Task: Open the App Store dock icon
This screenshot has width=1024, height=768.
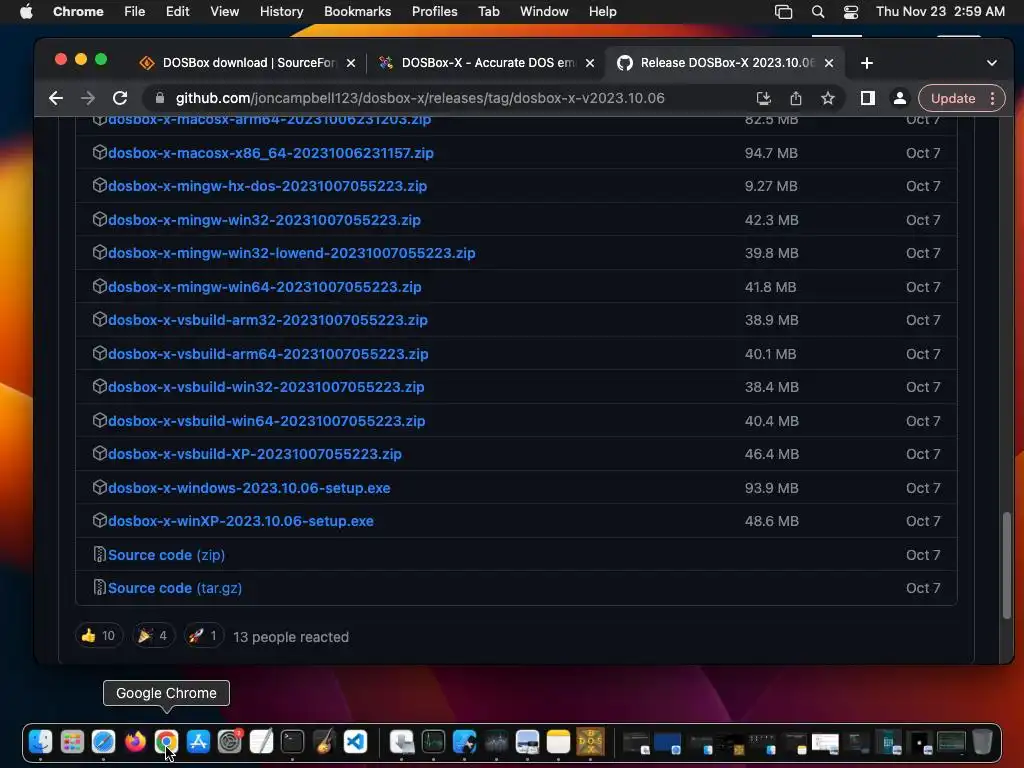Action: (198, 742)
